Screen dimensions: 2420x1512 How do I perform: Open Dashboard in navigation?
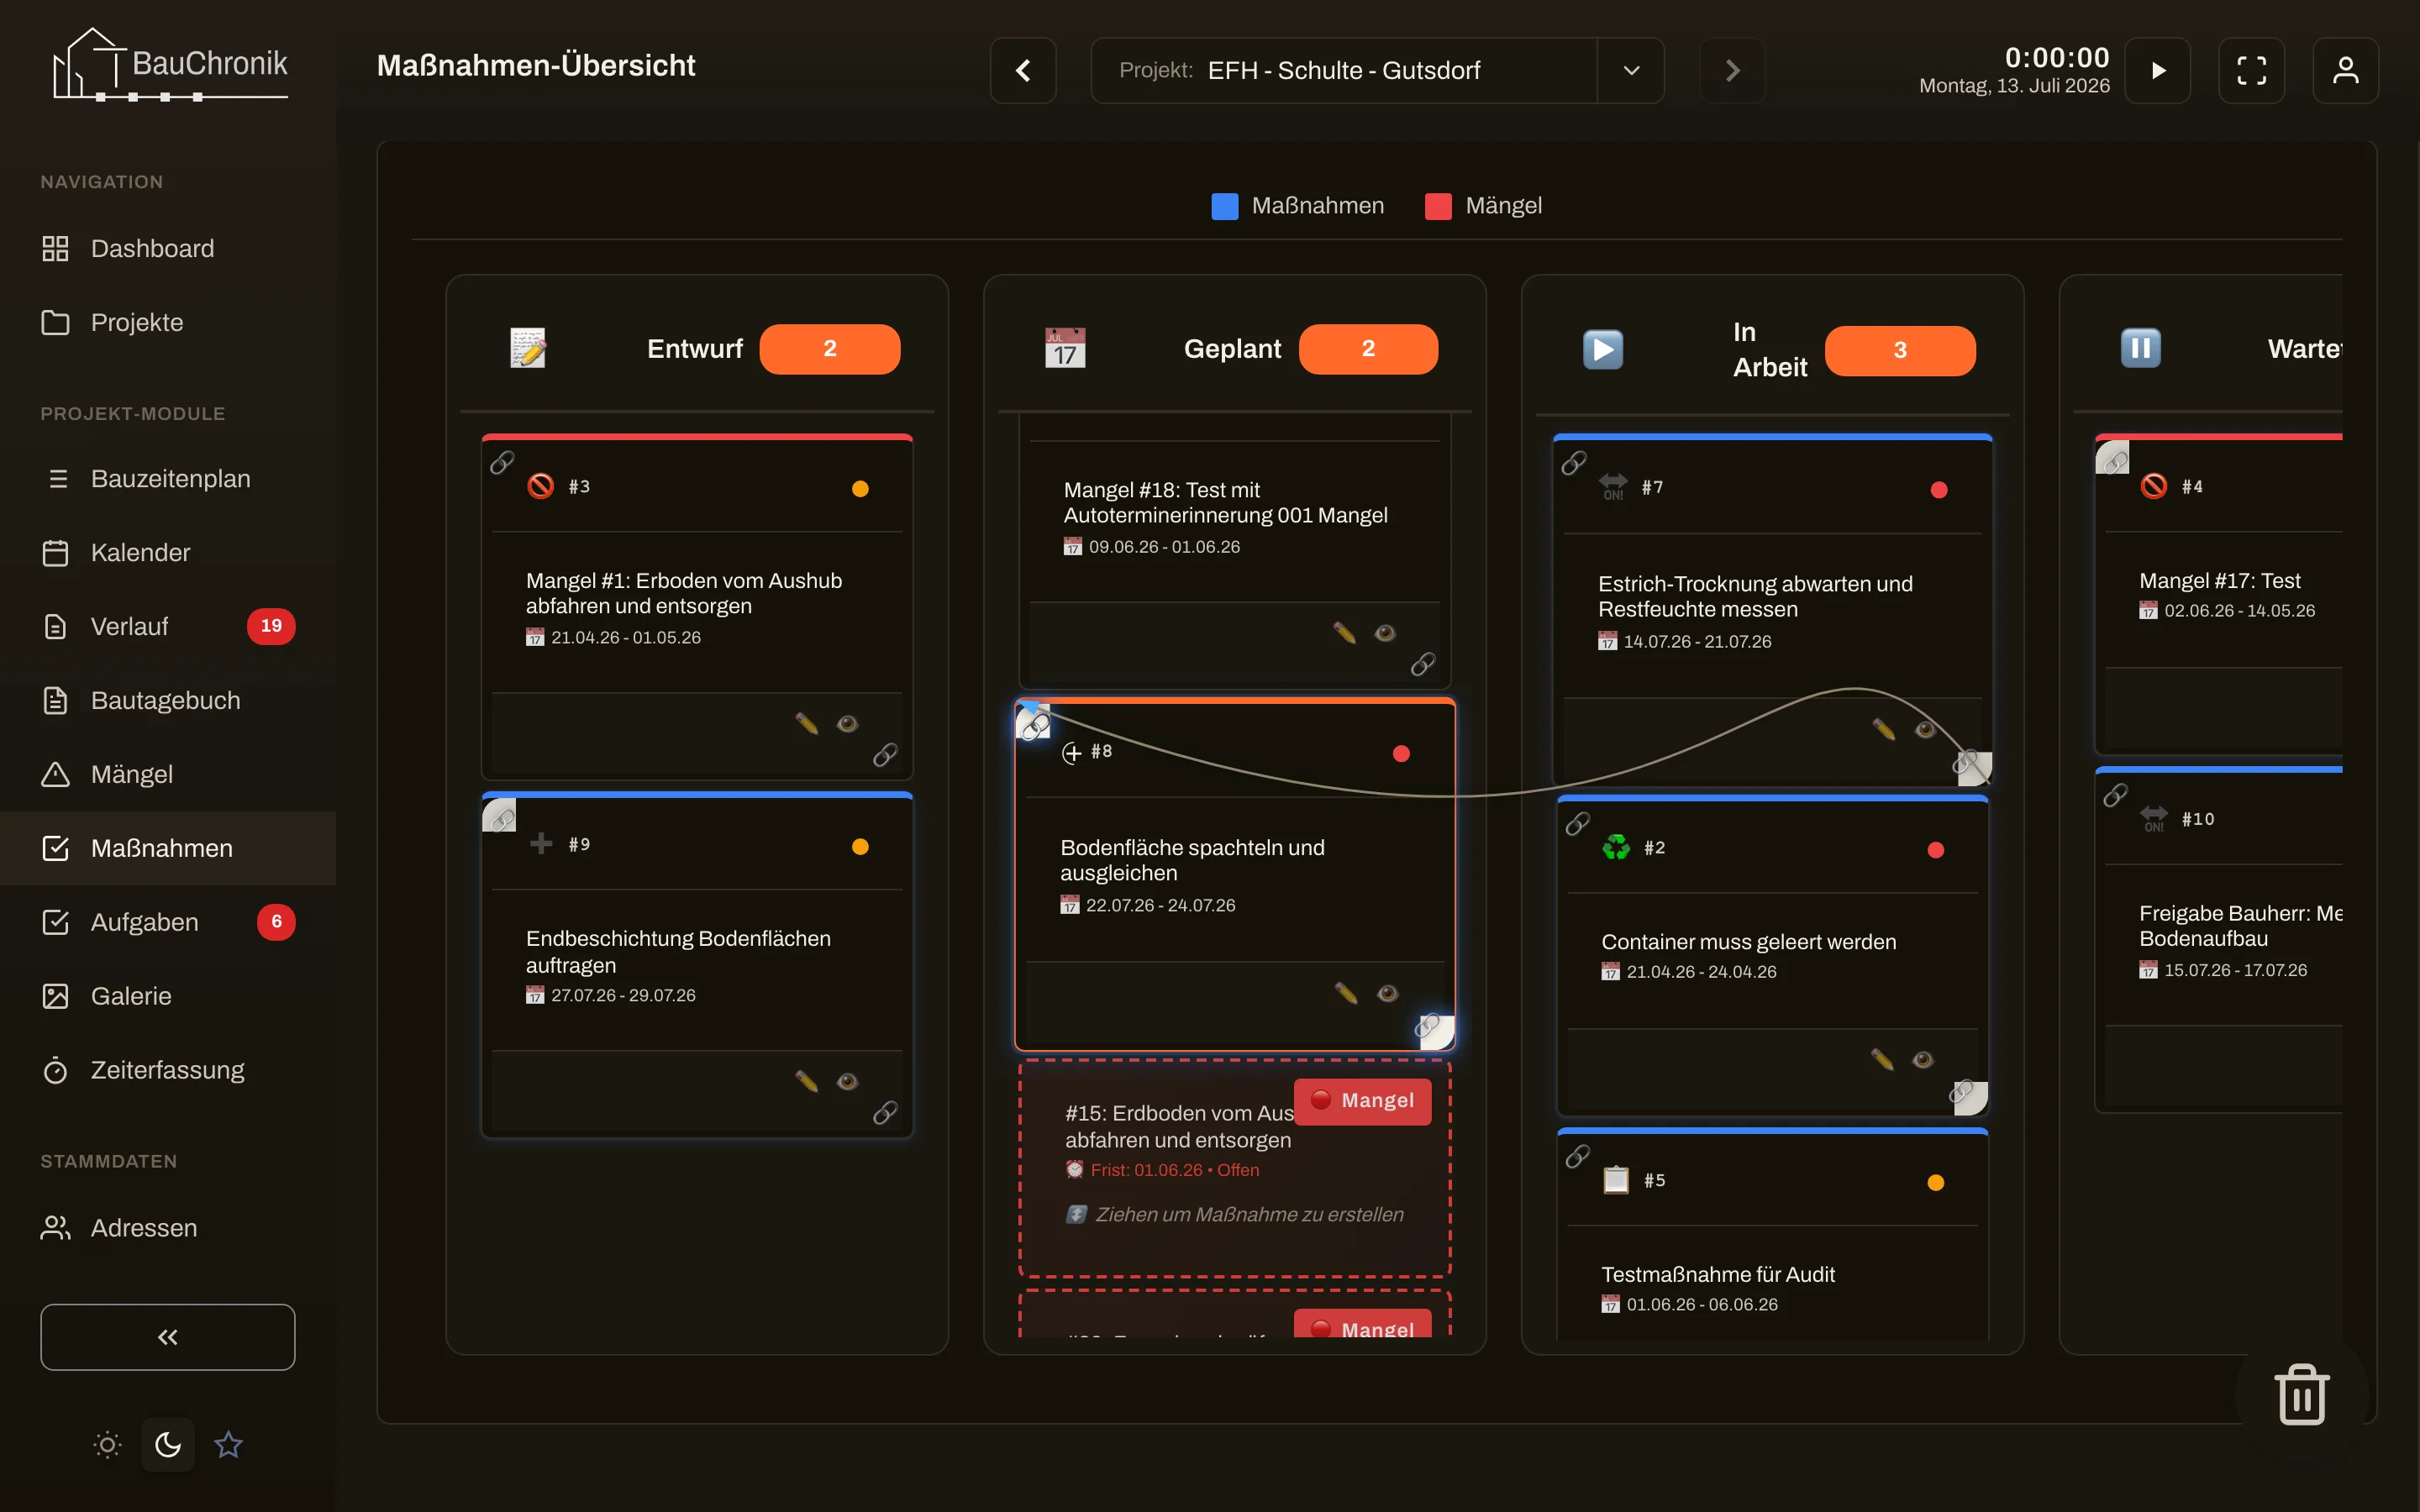click(168, 248)
